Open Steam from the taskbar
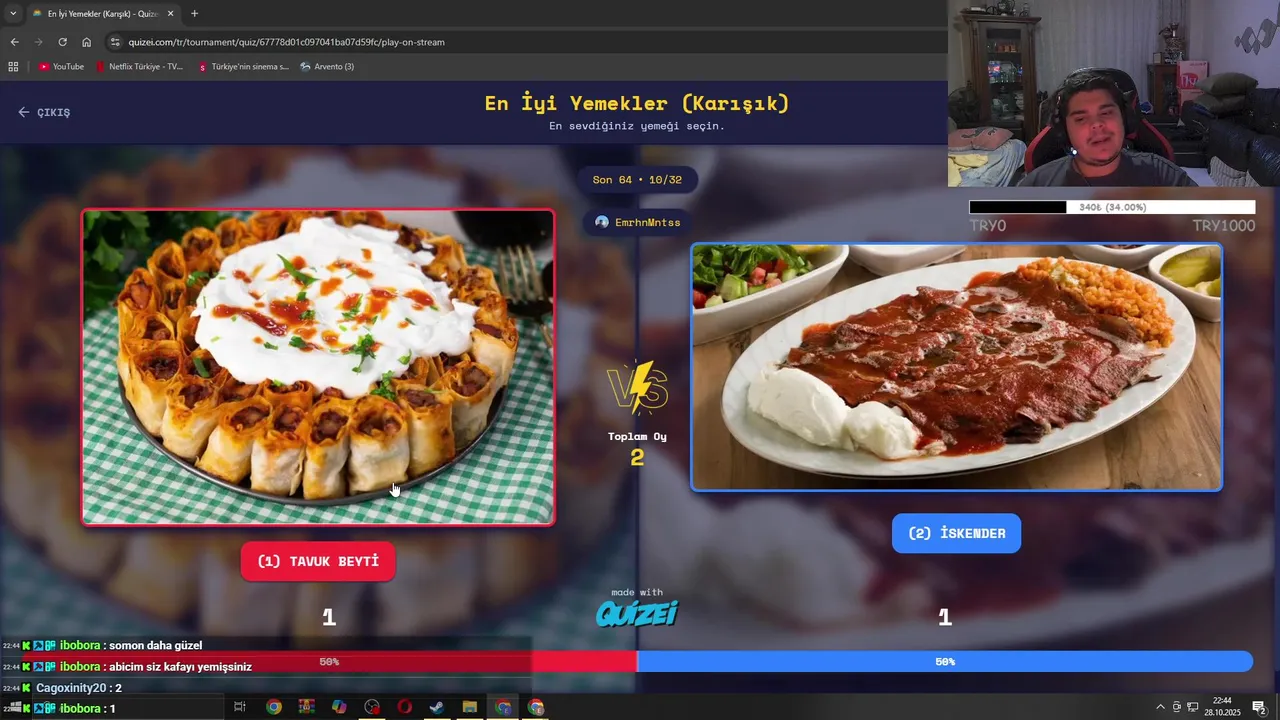Viewport: 1280px width, 720px height. tap(437, 707)
